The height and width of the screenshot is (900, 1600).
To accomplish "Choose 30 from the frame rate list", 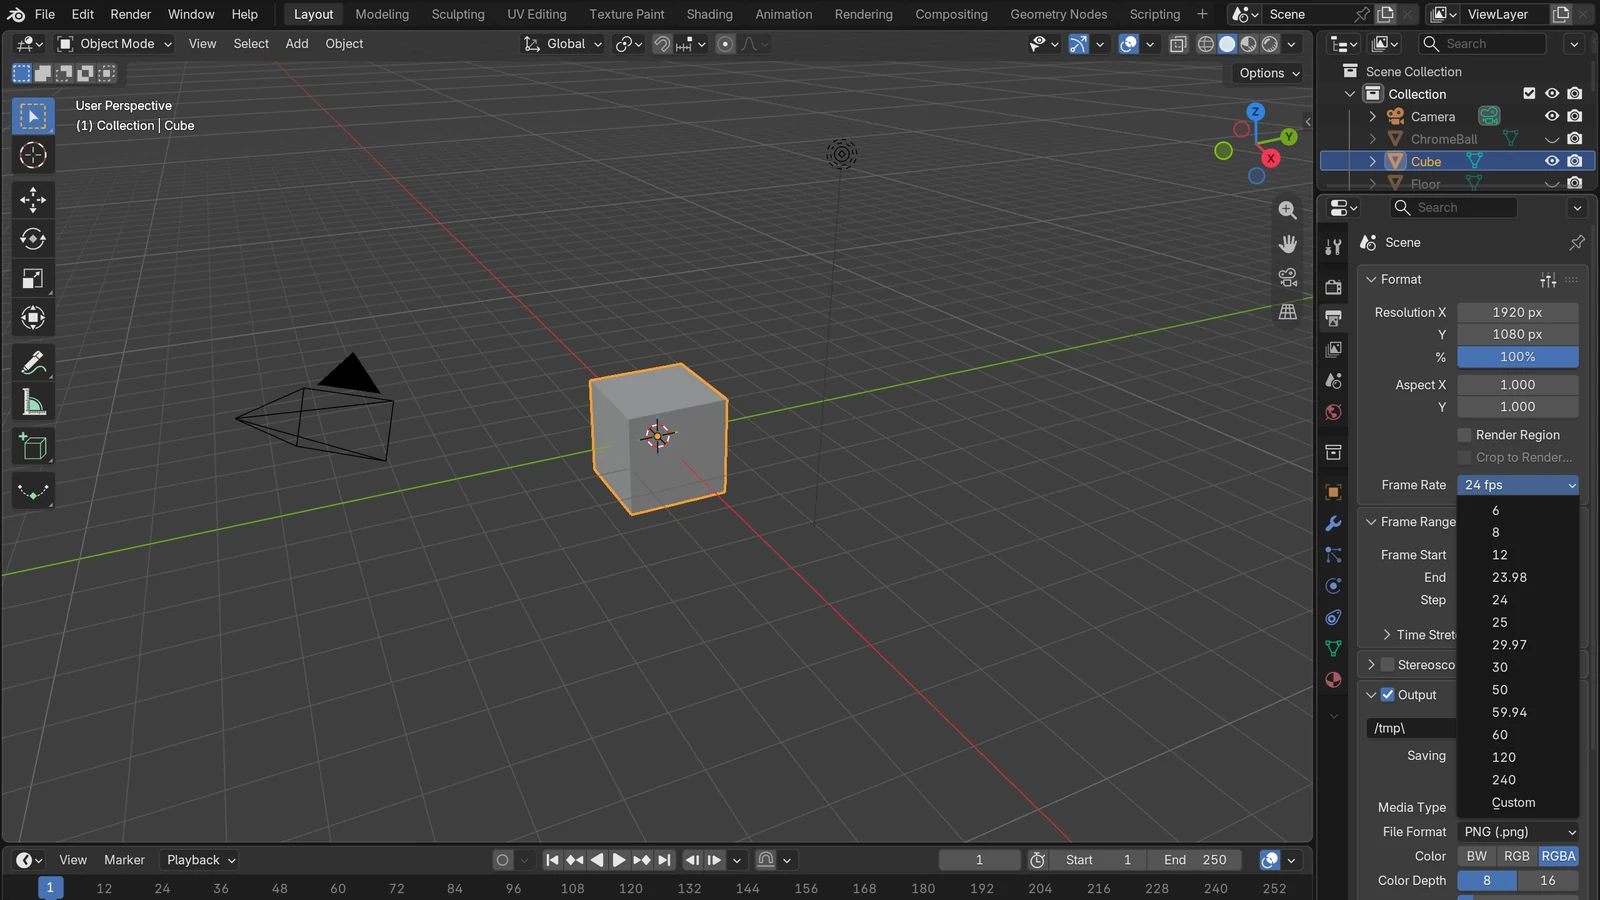I will click(1518, 667).
